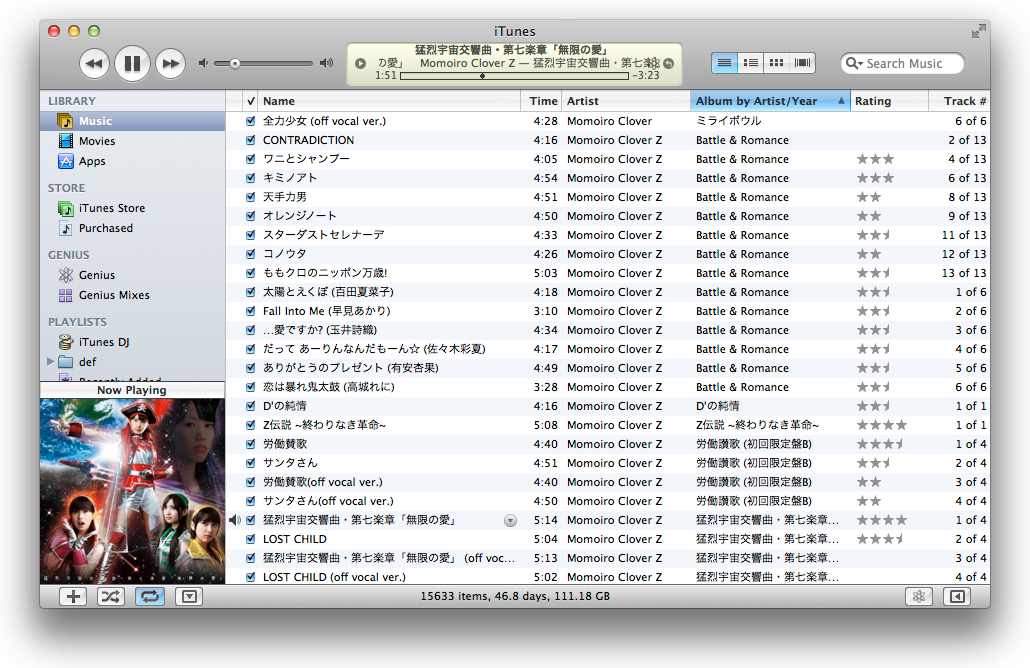
Task: Hide the Now Playing artwork panel
Action: 189,597
